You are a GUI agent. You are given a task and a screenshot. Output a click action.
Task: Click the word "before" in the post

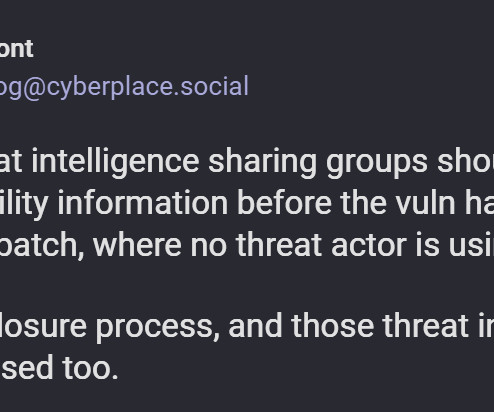pos(284,203)
